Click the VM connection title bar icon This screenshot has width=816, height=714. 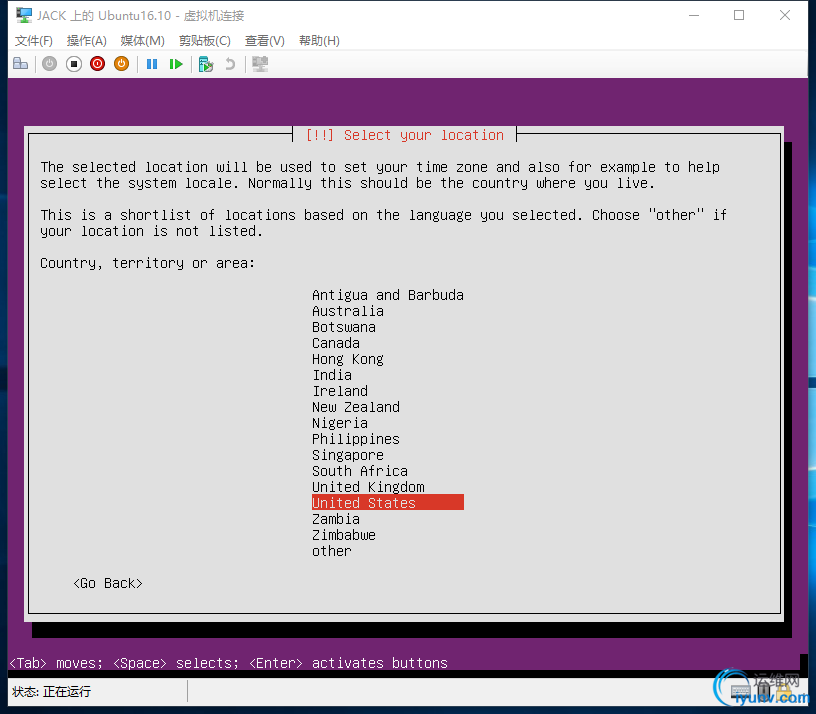point(23,16)
